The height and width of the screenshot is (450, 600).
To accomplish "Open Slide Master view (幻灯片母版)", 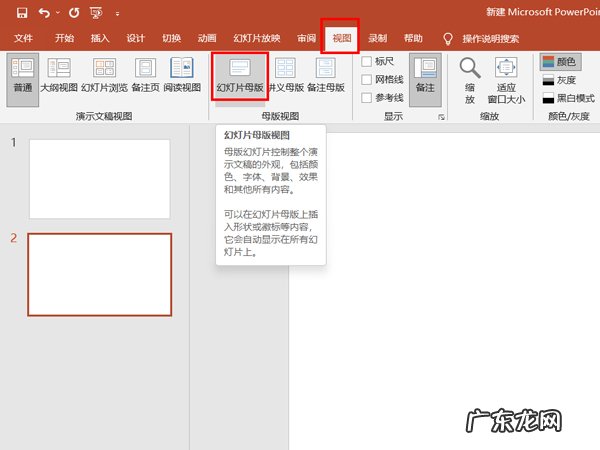I will (240, 75).
